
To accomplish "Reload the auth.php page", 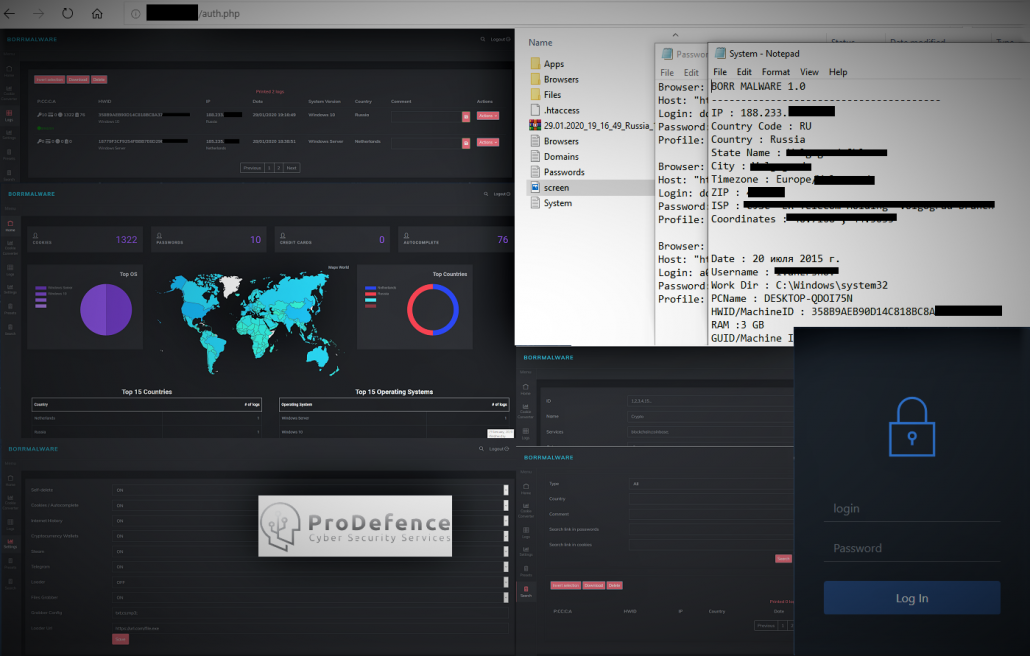I will [x=68, y=13].
